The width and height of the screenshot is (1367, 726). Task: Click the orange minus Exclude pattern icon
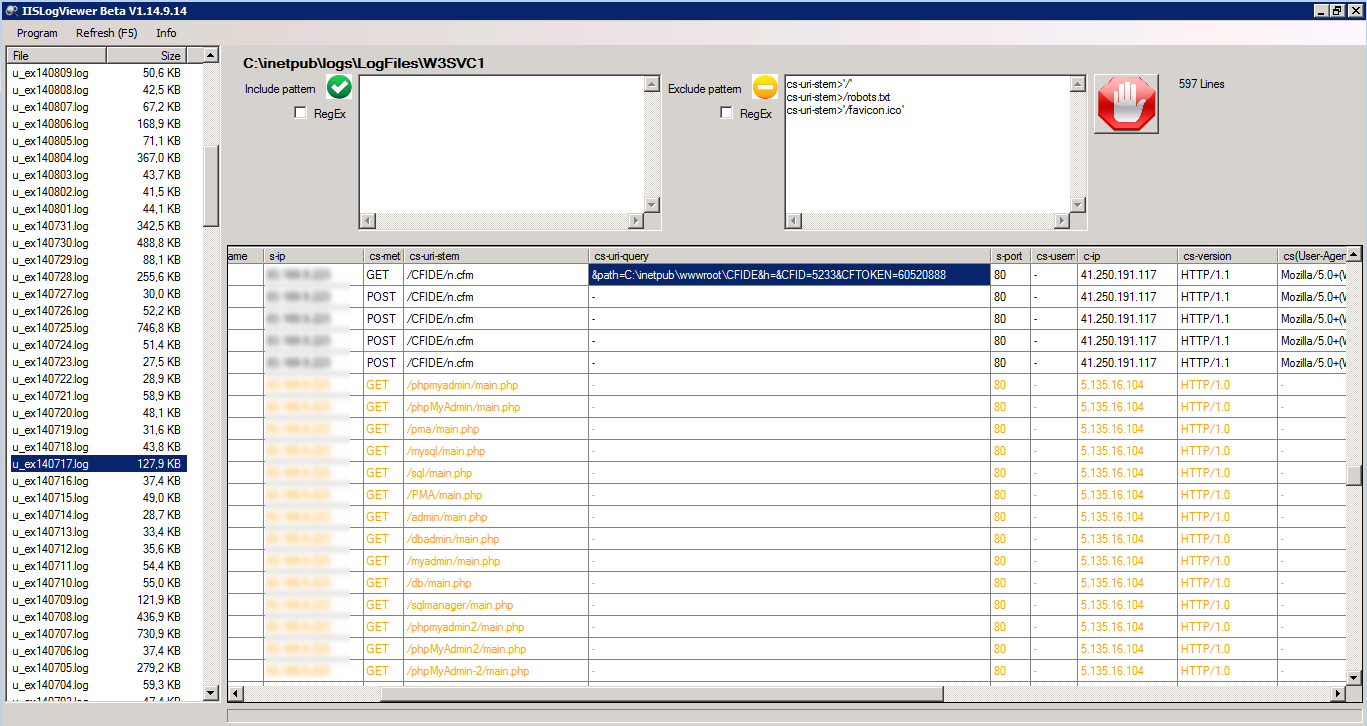[765, 87]
